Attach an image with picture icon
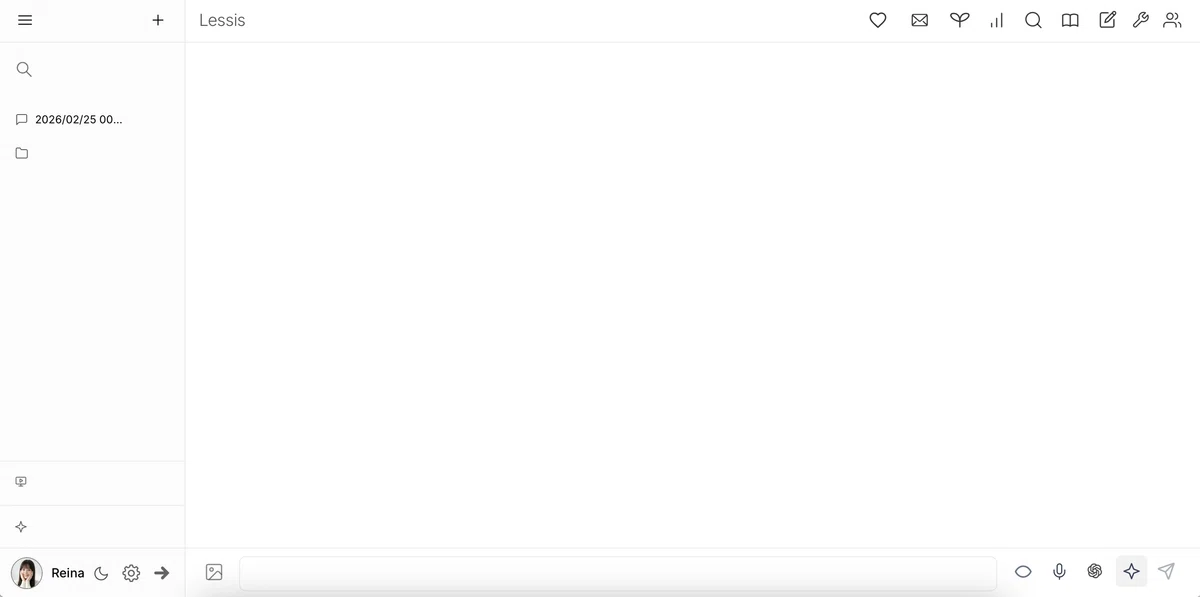The height and width of the screenshot is (597, 1200). 214,572
